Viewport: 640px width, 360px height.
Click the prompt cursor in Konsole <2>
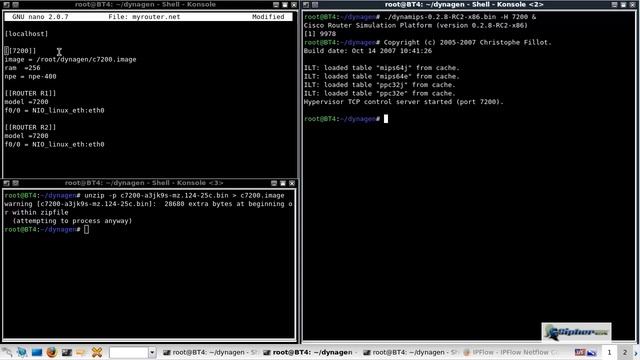tap(386, 119)
